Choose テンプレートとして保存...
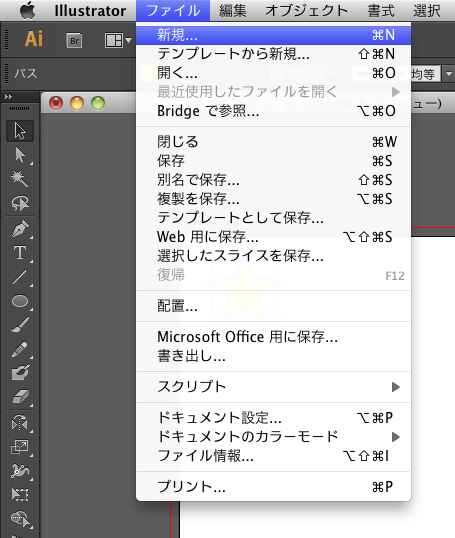Viewport: 455px width, 538px height. click(x=274, y=217)
